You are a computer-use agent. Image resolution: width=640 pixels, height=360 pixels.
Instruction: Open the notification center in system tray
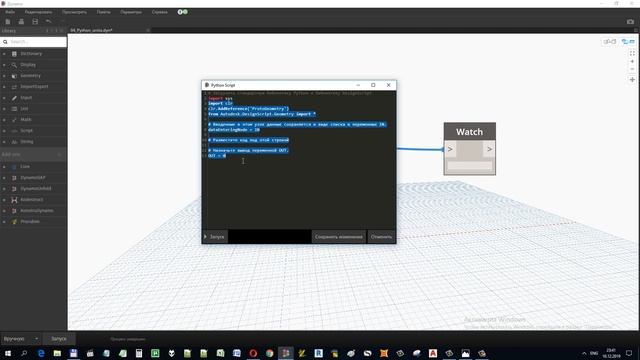629,353
